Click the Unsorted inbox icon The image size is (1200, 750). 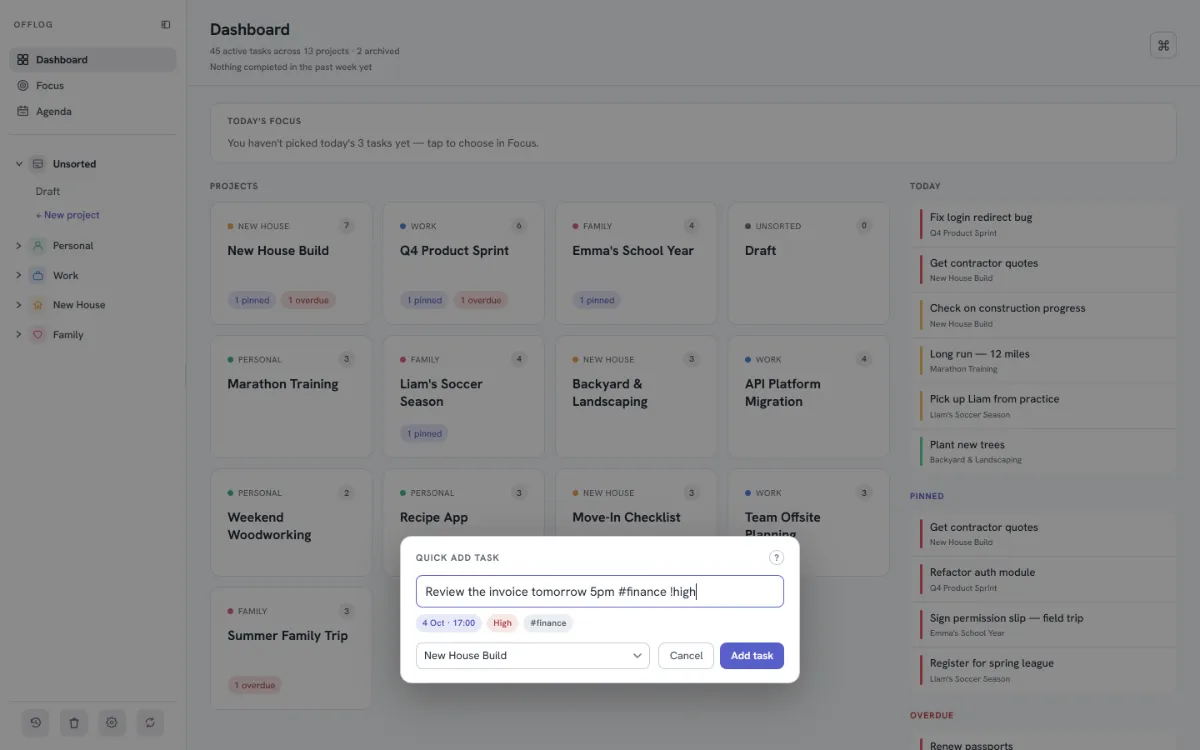(37, 164)
